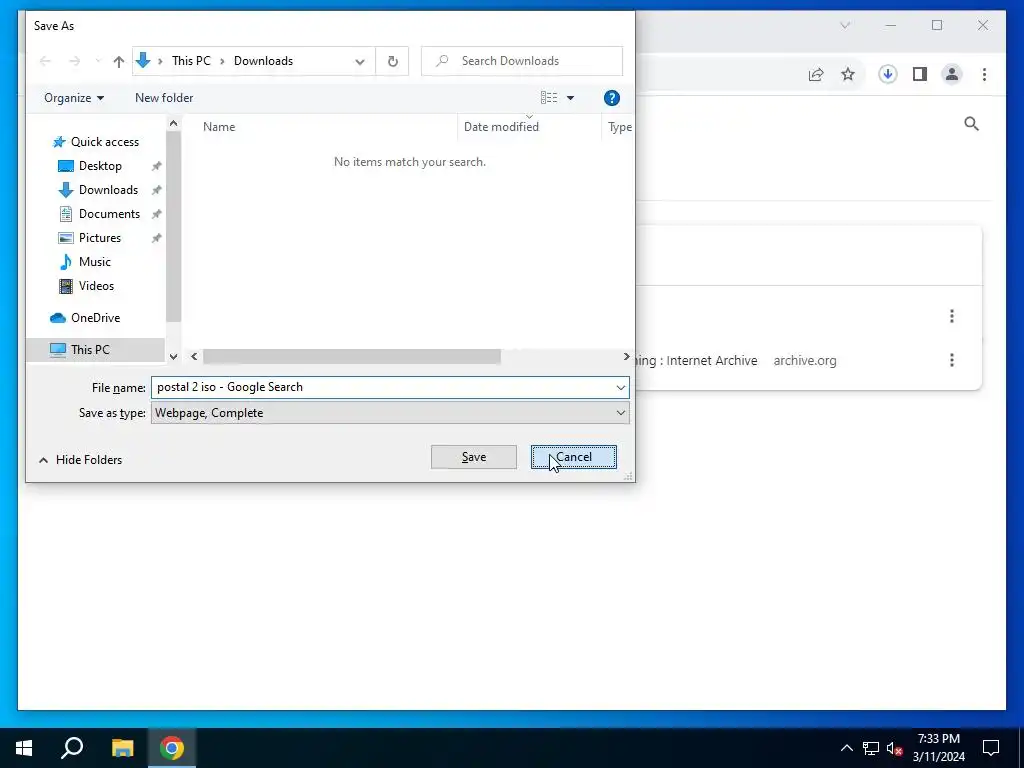Select OneDrive in the navigation pane
Viewport: 1024px width, 768px height.
(x=95, y=317)
